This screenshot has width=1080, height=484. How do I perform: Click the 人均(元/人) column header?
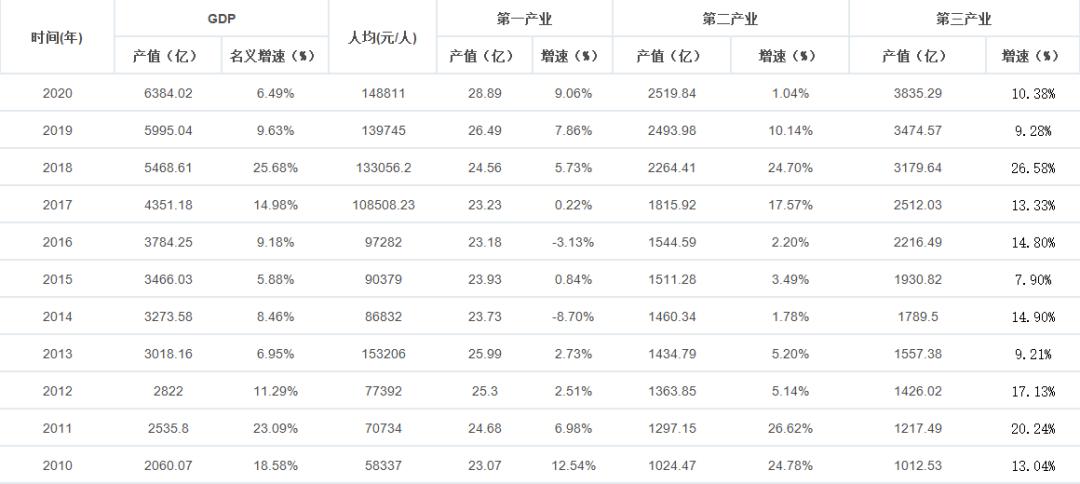tap(382, 37)
